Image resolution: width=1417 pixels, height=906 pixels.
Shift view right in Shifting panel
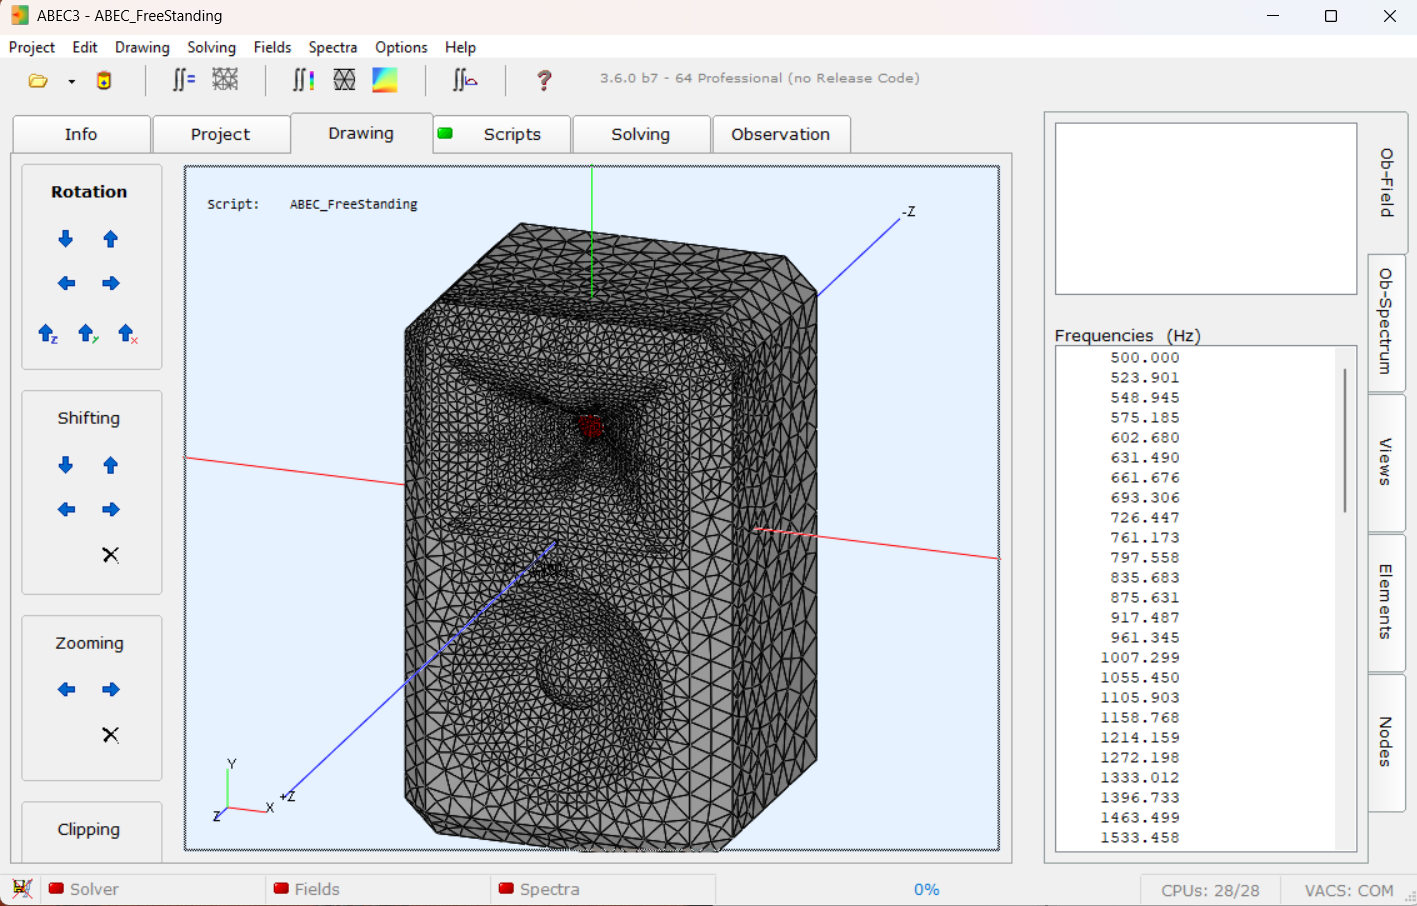tap(111, 510)
